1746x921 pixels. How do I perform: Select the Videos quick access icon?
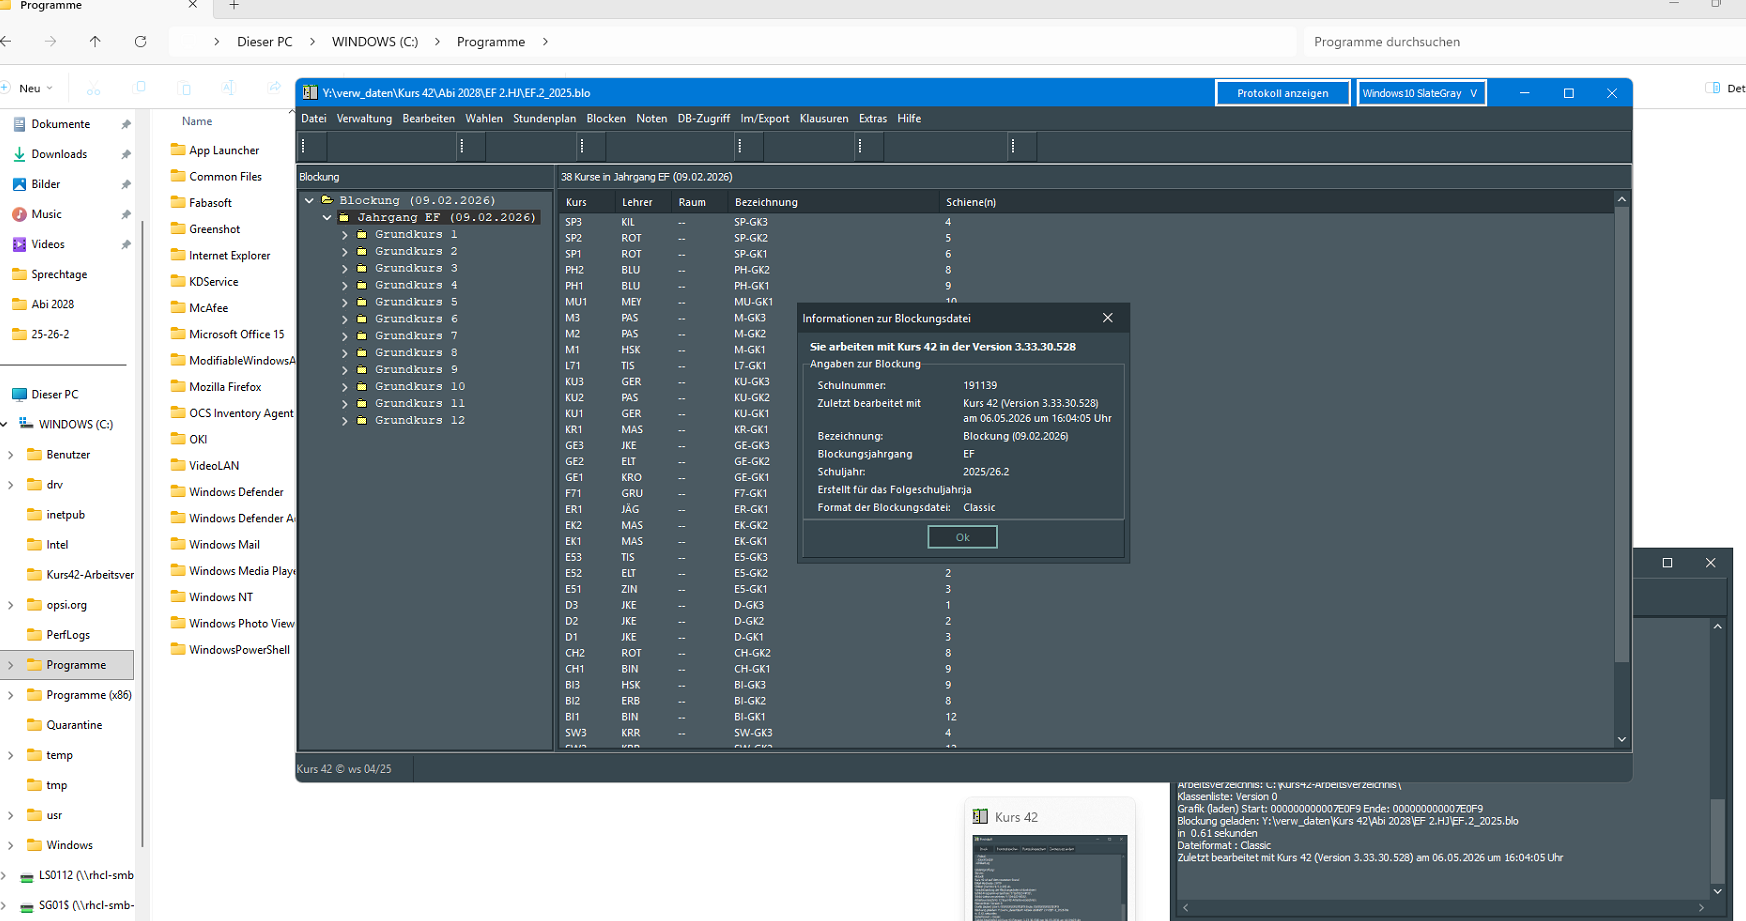(19, 244)
